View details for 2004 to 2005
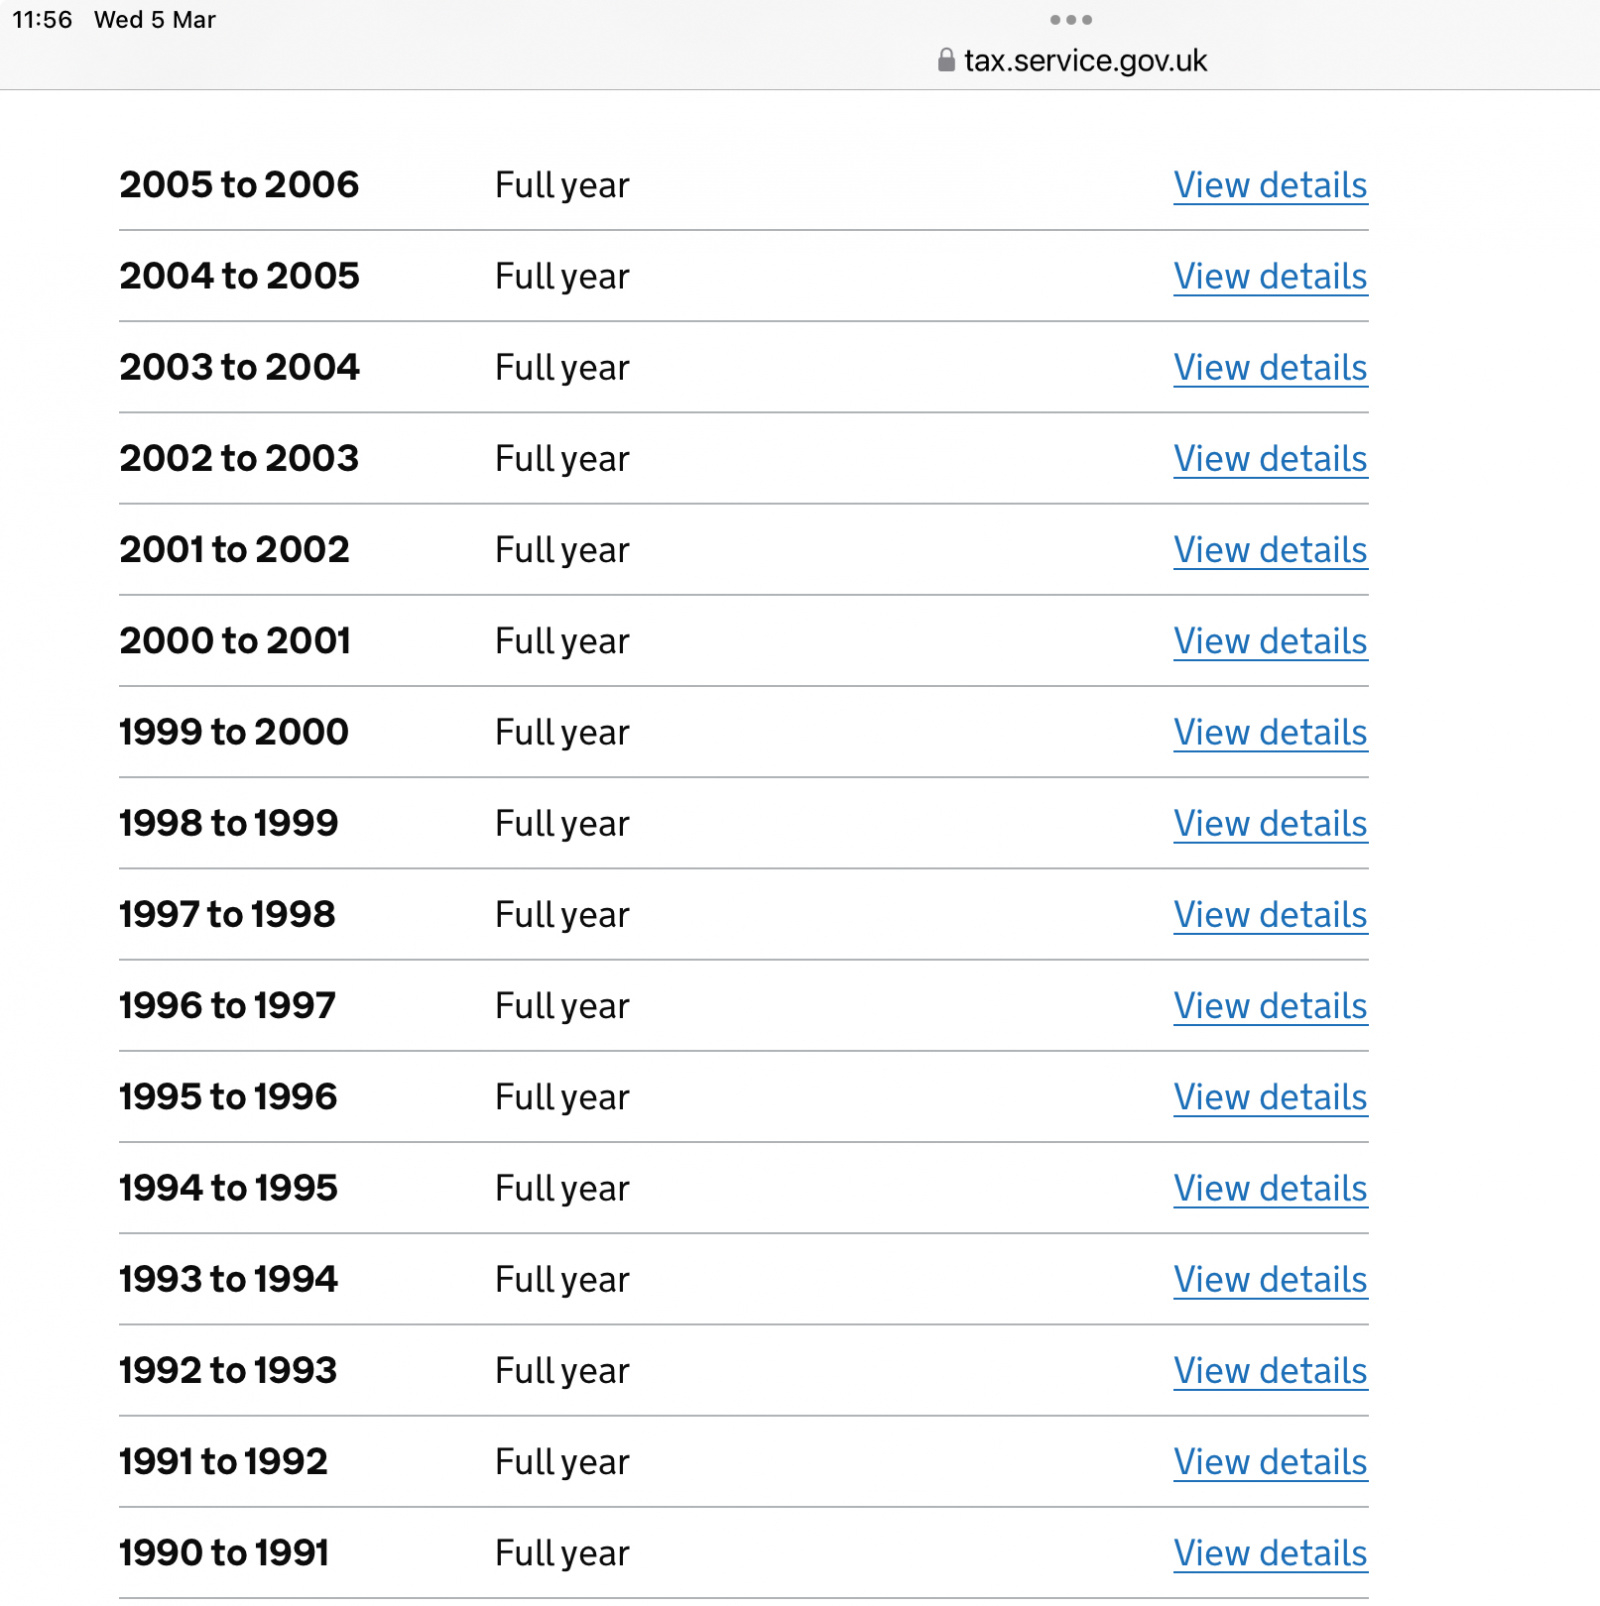The height and width of the screenshot is (1606, 1600). pyautogui.click(x=1270, y=276)
